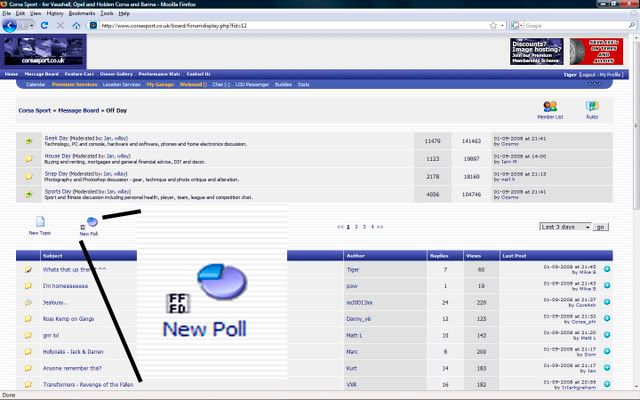The image size is (640, 400).
Task: Go to last post in Tiger's thread
Action: (x=622, y=267)
